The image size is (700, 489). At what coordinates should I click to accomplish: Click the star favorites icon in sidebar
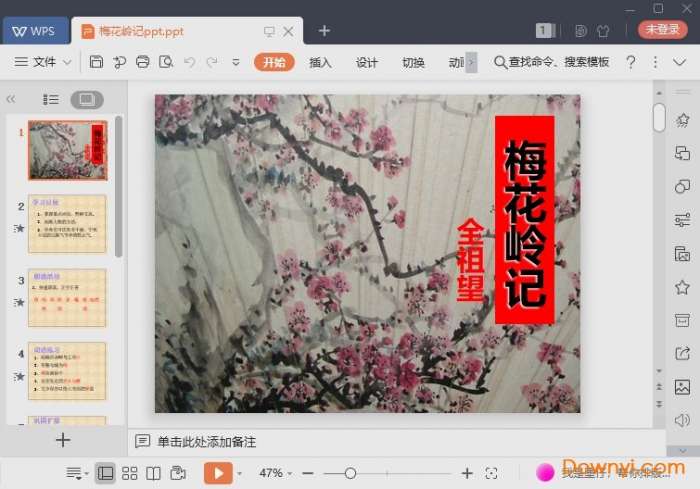(x=683, y=287)
